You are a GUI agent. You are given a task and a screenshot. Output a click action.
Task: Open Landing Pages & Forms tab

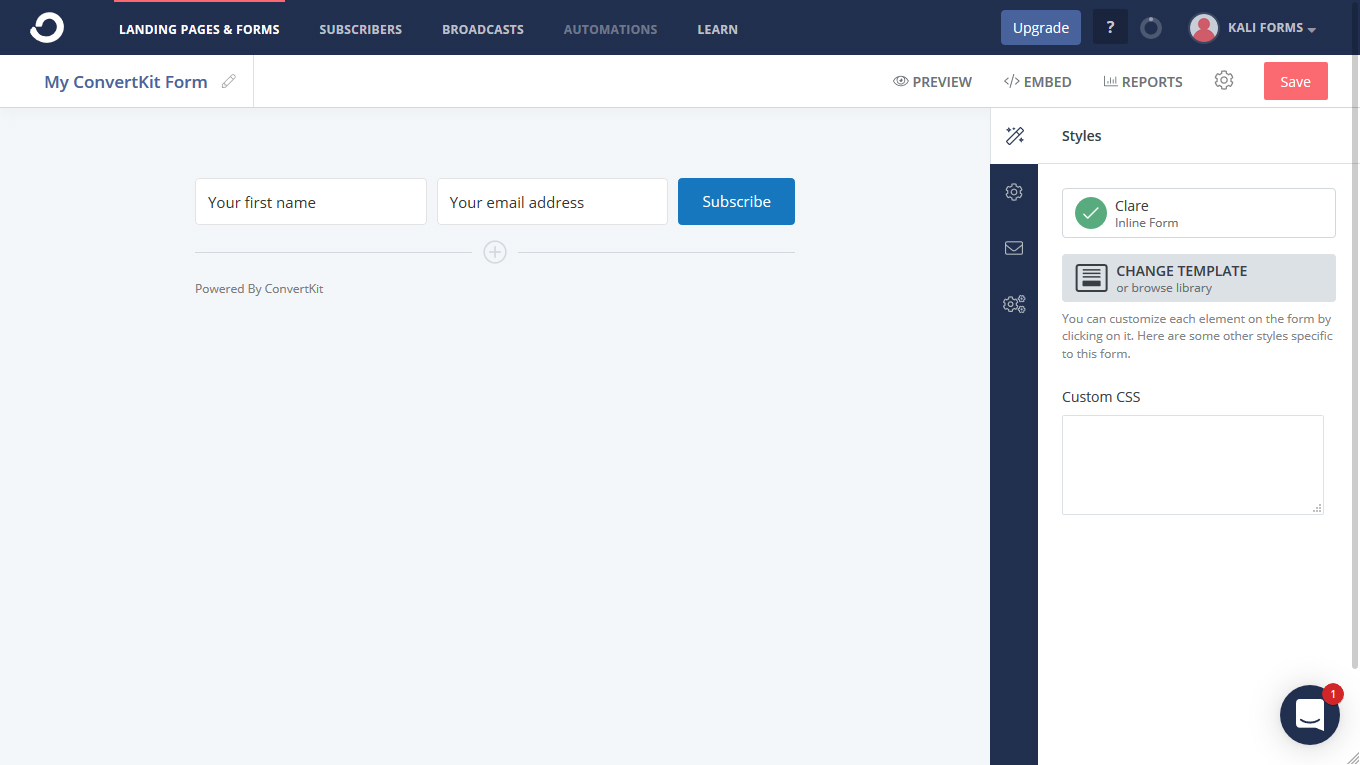(199, 29)
